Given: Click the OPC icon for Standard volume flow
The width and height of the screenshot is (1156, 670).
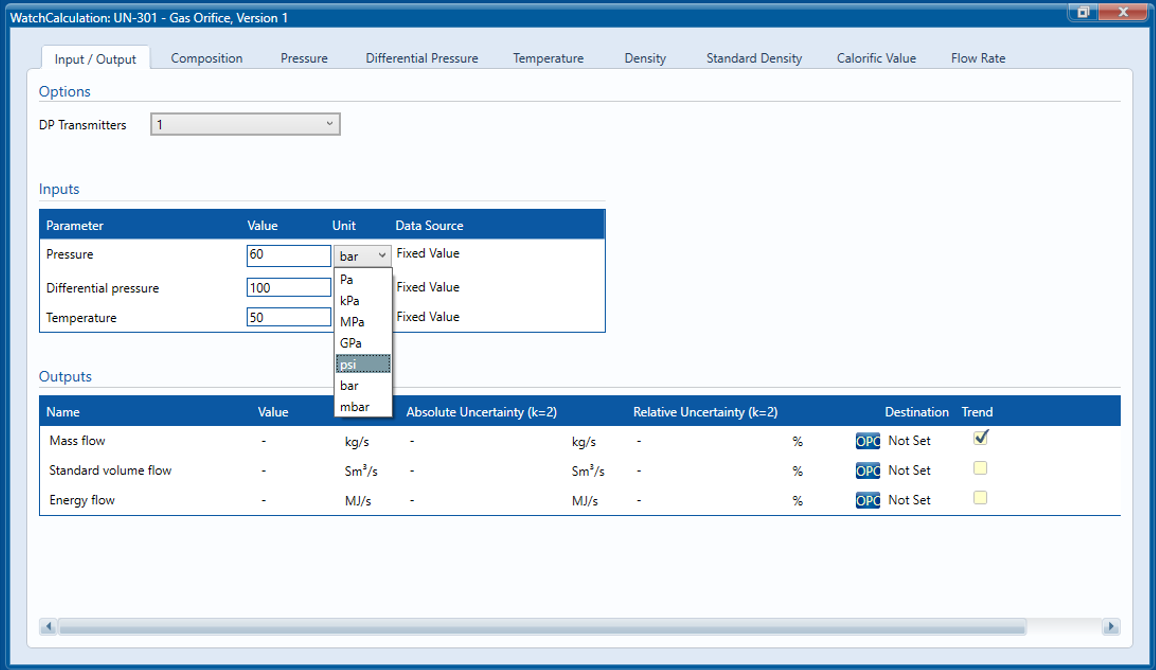Looking at the screenshot, I should point(868,470).
